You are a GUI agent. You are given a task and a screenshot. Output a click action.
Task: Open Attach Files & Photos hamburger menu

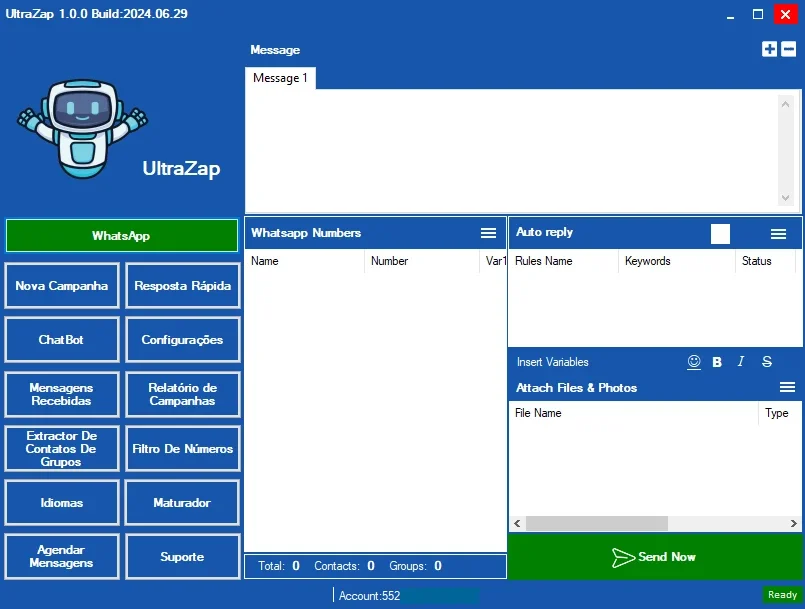787,387
